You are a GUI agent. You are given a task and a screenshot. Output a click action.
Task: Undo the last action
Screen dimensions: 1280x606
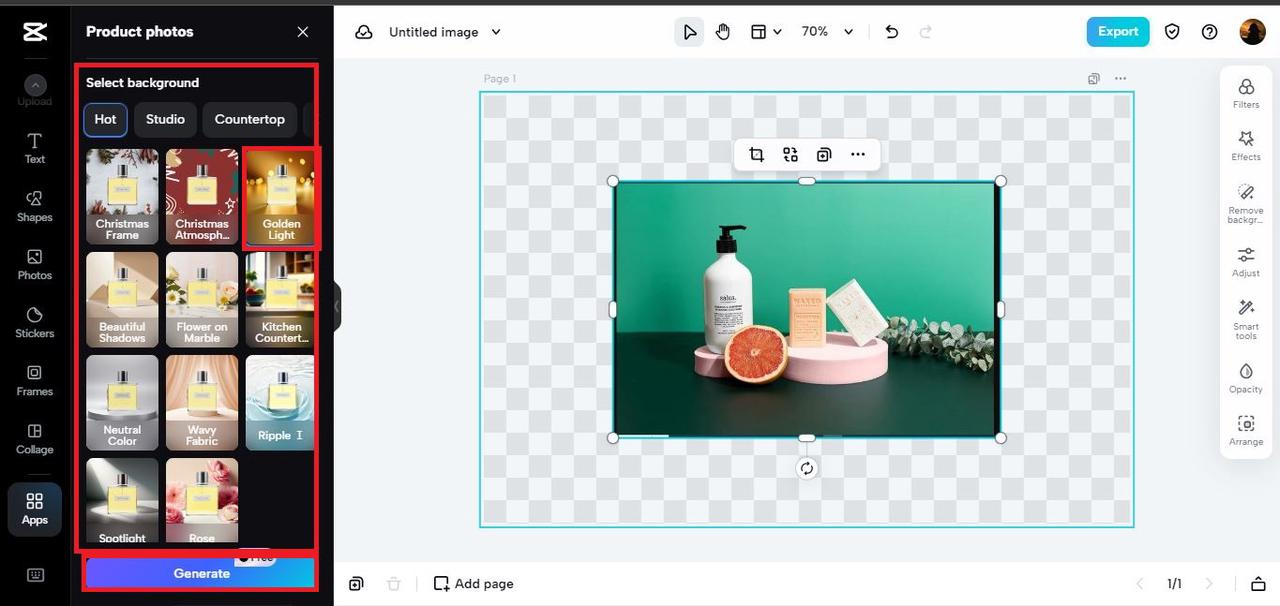[892, 32]
